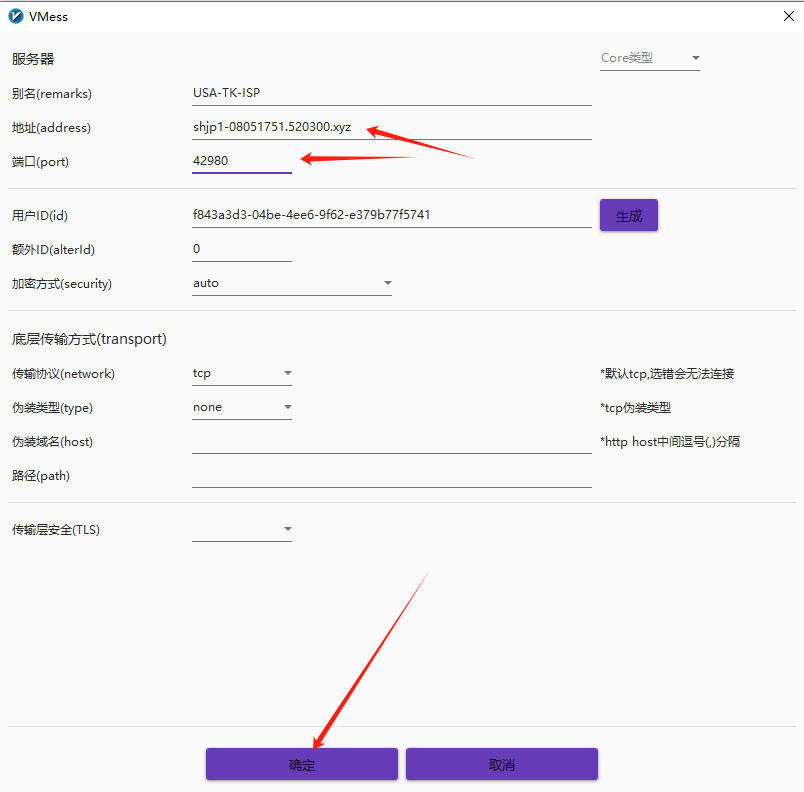Viewport: 804px width, 792px height.
Task: Click 取消 to discard changes
Action: point(501,763)
